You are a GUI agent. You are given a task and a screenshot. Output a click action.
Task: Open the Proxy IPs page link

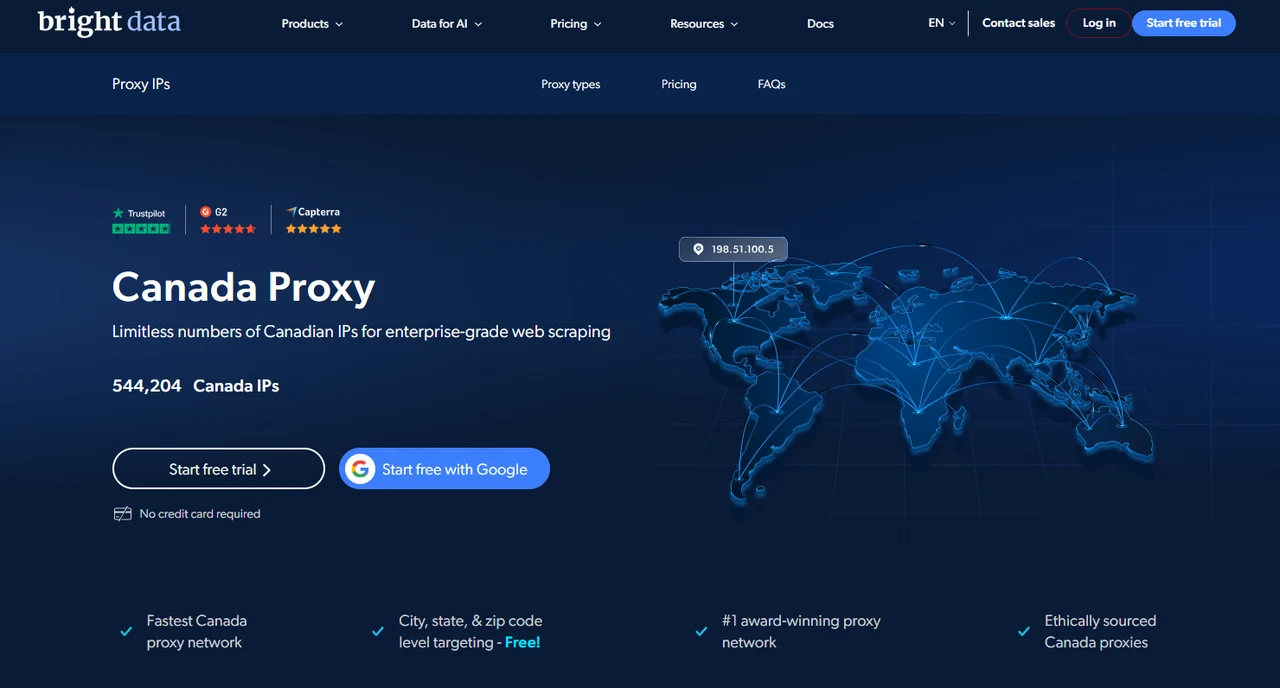141,84
